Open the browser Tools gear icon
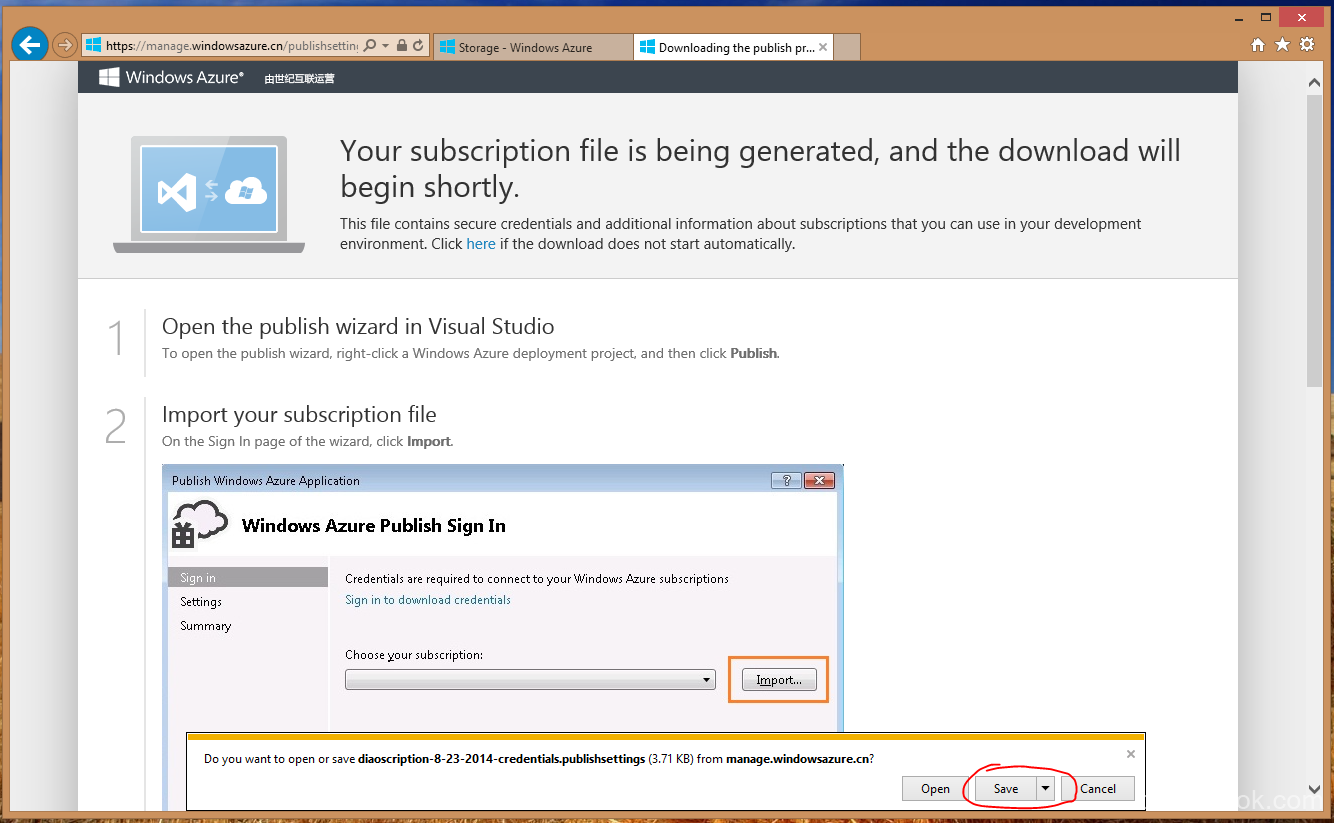The width and height of the screenshot is (1334, 823). coord(1307,45)
